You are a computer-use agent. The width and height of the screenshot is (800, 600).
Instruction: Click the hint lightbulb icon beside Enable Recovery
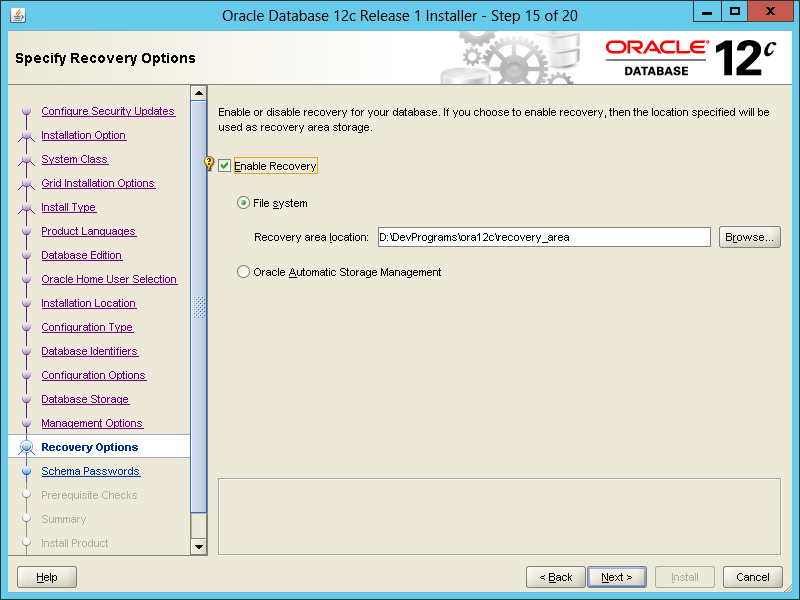coord(209,163)
